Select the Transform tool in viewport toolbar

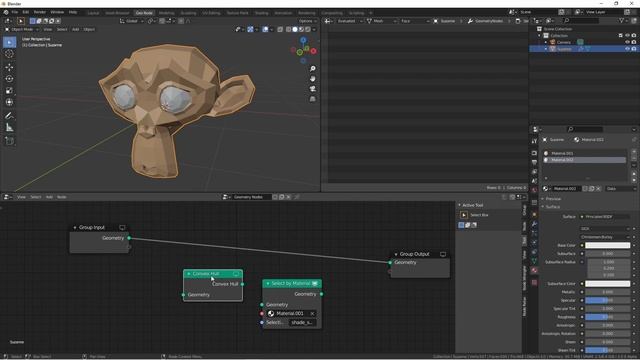9,102
